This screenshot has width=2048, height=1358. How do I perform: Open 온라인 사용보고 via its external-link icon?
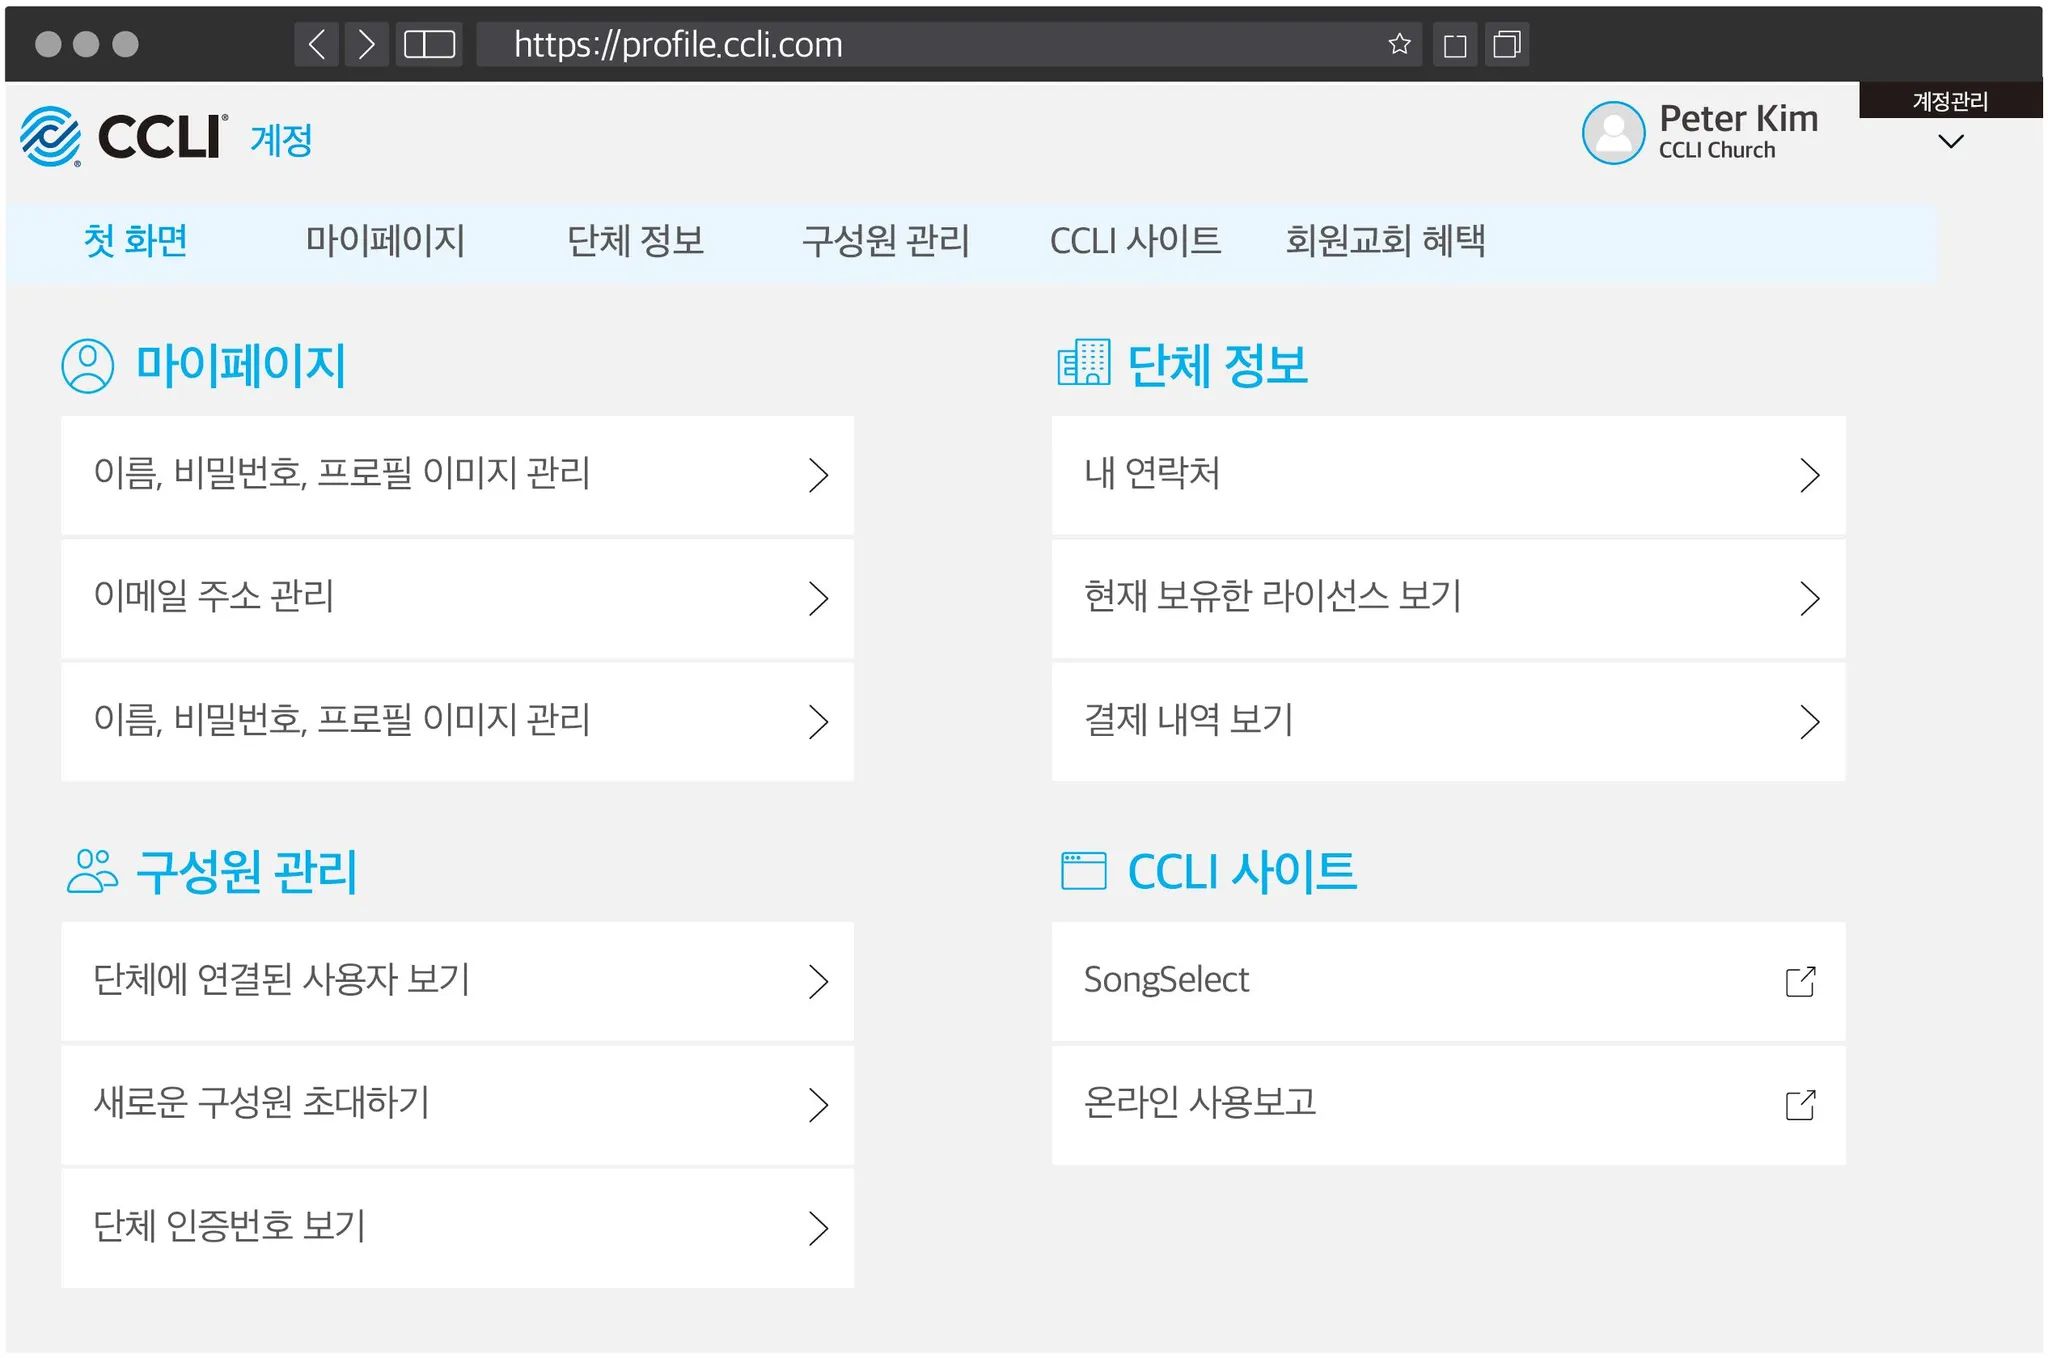click(1801, 1105)
